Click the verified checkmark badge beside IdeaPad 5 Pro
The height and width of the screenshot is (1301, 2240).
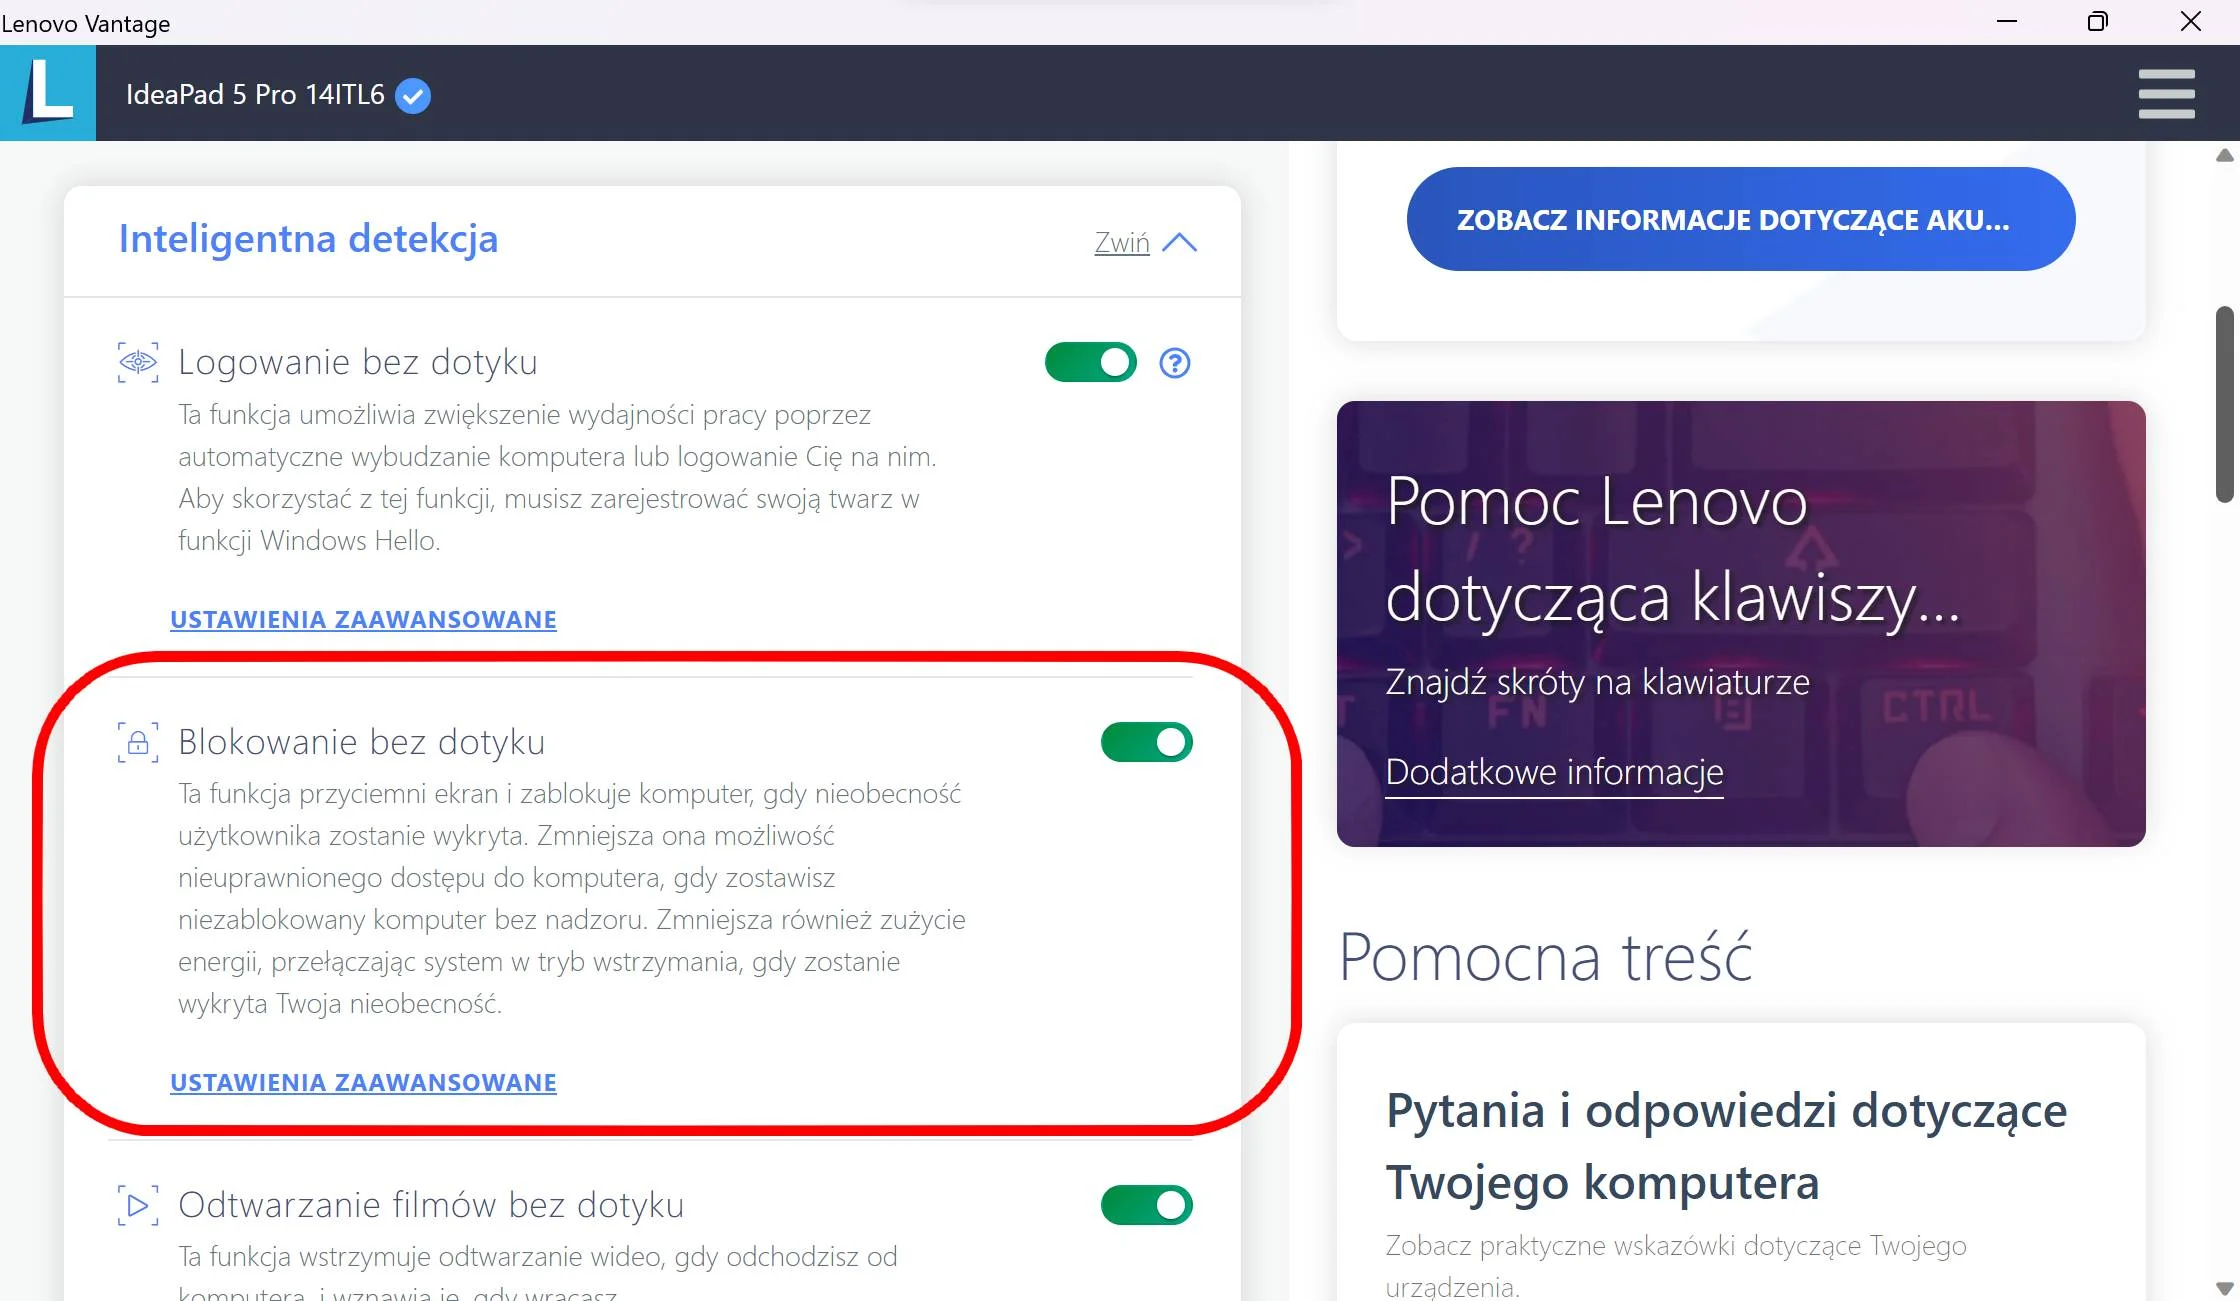[413, 96]
